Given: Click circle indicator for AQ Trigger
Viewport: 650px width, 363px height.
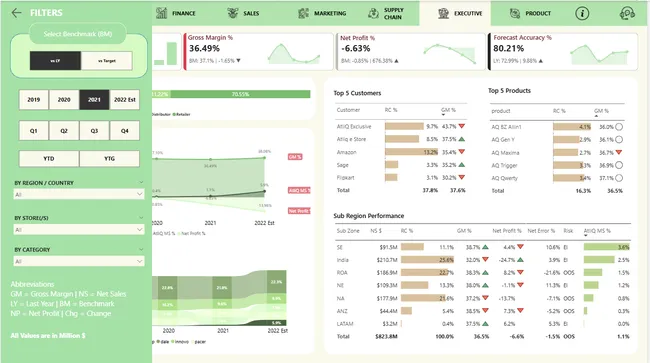Looking at the screenshot, I should point(619,165).
